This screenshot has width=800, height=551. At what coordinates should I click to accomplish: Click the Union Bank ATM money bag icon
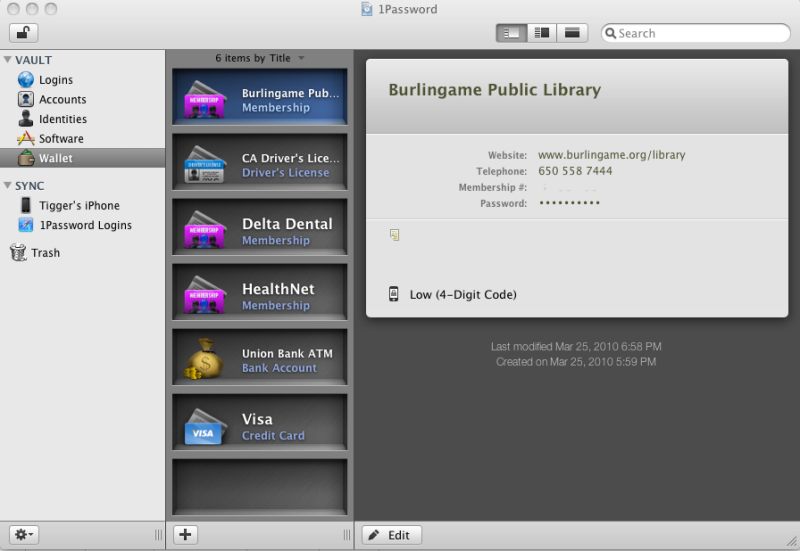(204, 359)
